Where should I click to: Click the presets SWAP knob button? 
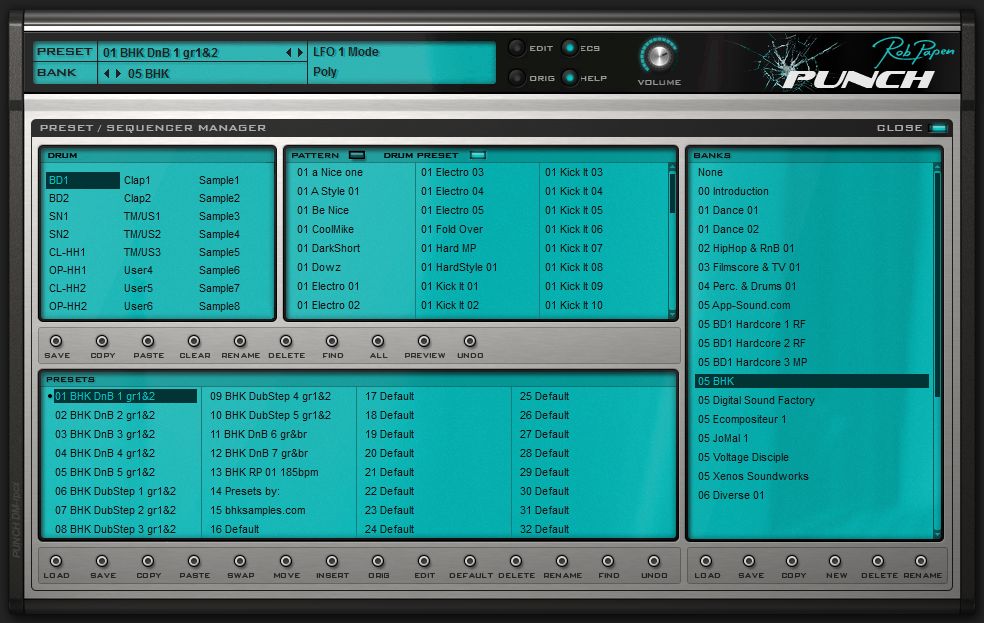pyautogui.click(x=240, y=561)
